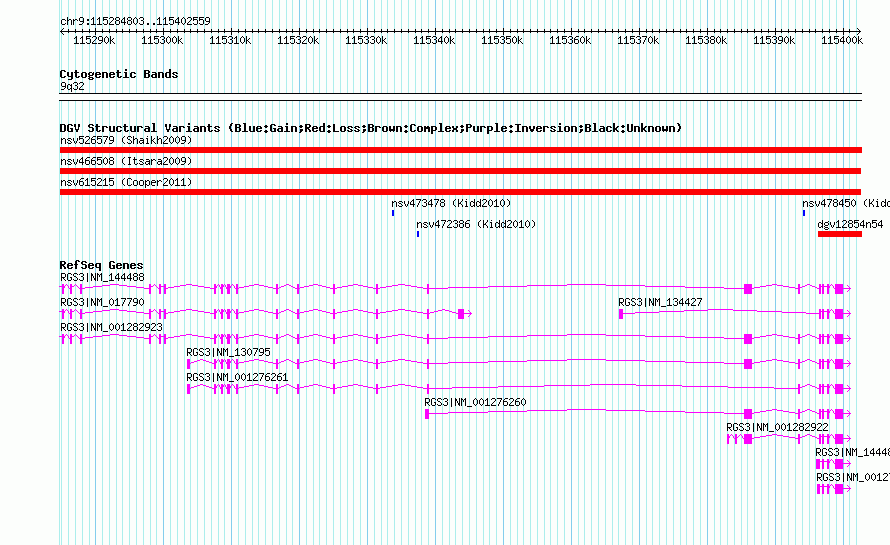Open the RGS3|NM_017790 transcript label

click(x=102, y=303)
